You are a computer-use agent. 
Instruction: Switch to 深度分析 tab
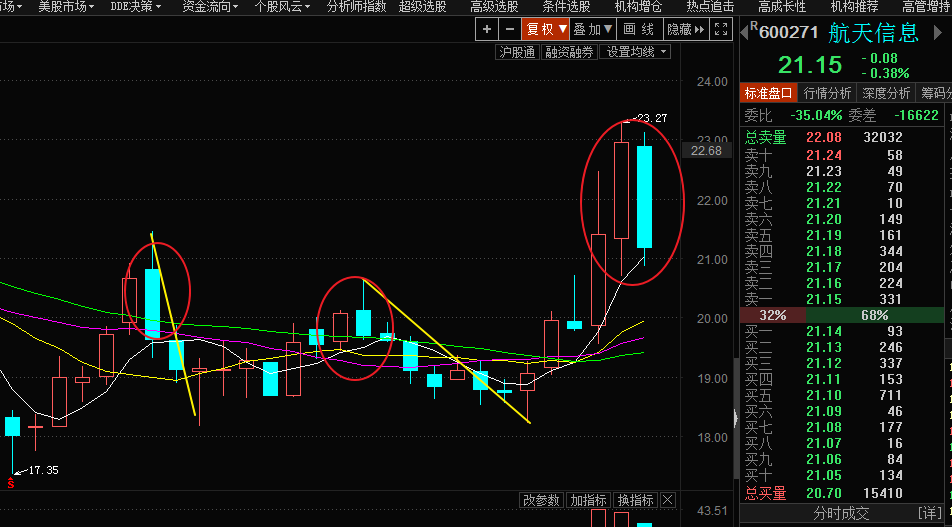pyautogui.click(x=886, y=93)
